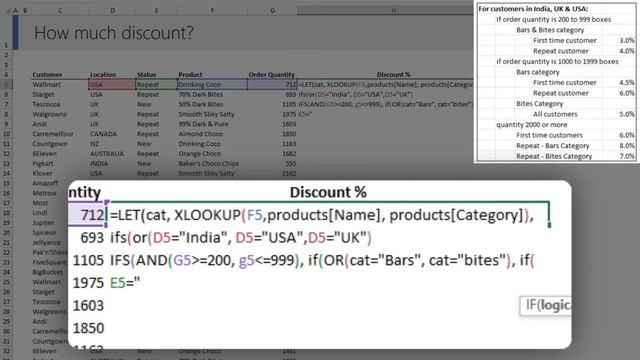Click the '99% Dark & Pure' product cell
Screen dimensions: 640x360
(x=203, y=124)
